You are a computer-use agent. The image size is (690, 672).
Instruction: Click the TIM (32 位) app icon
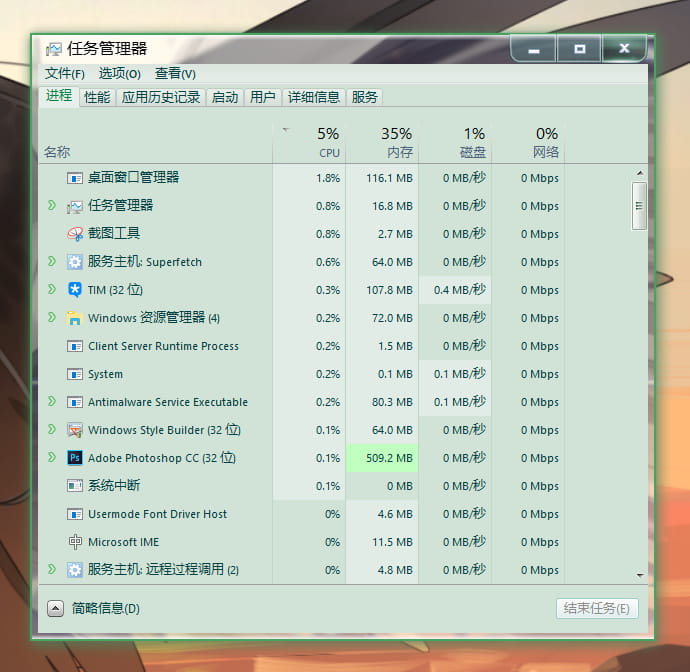pos(75,290)
